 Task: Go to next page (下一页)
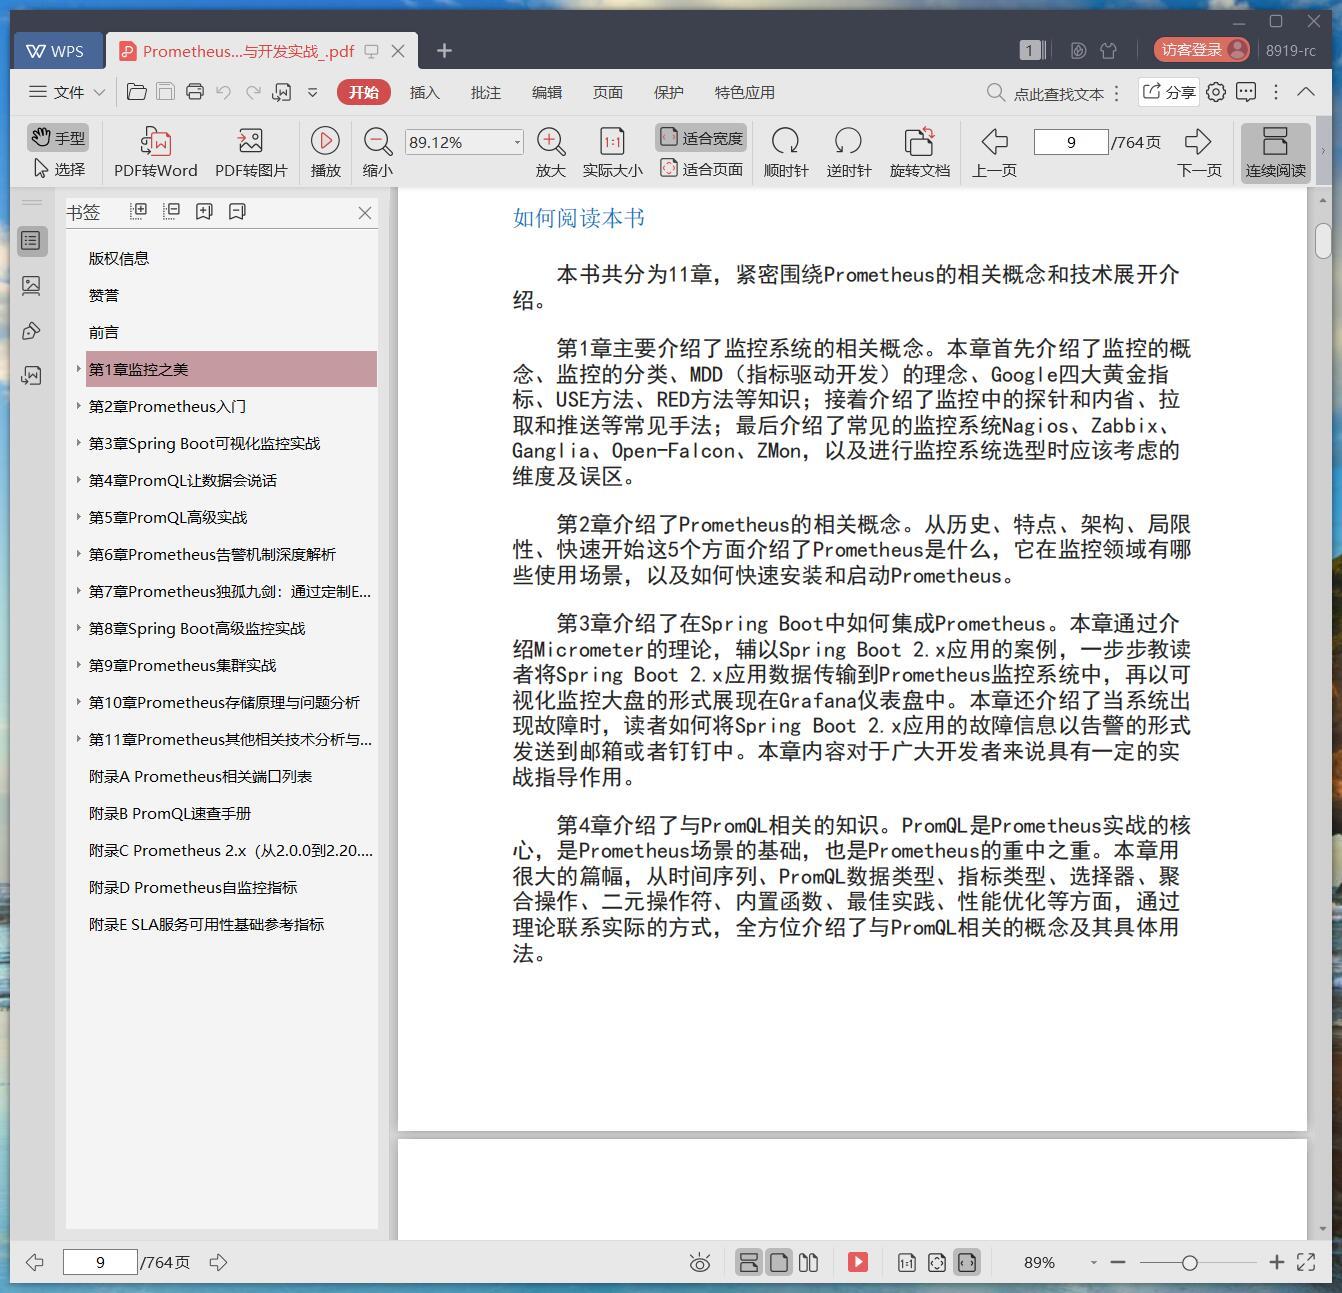click(x=1199, y=153)
